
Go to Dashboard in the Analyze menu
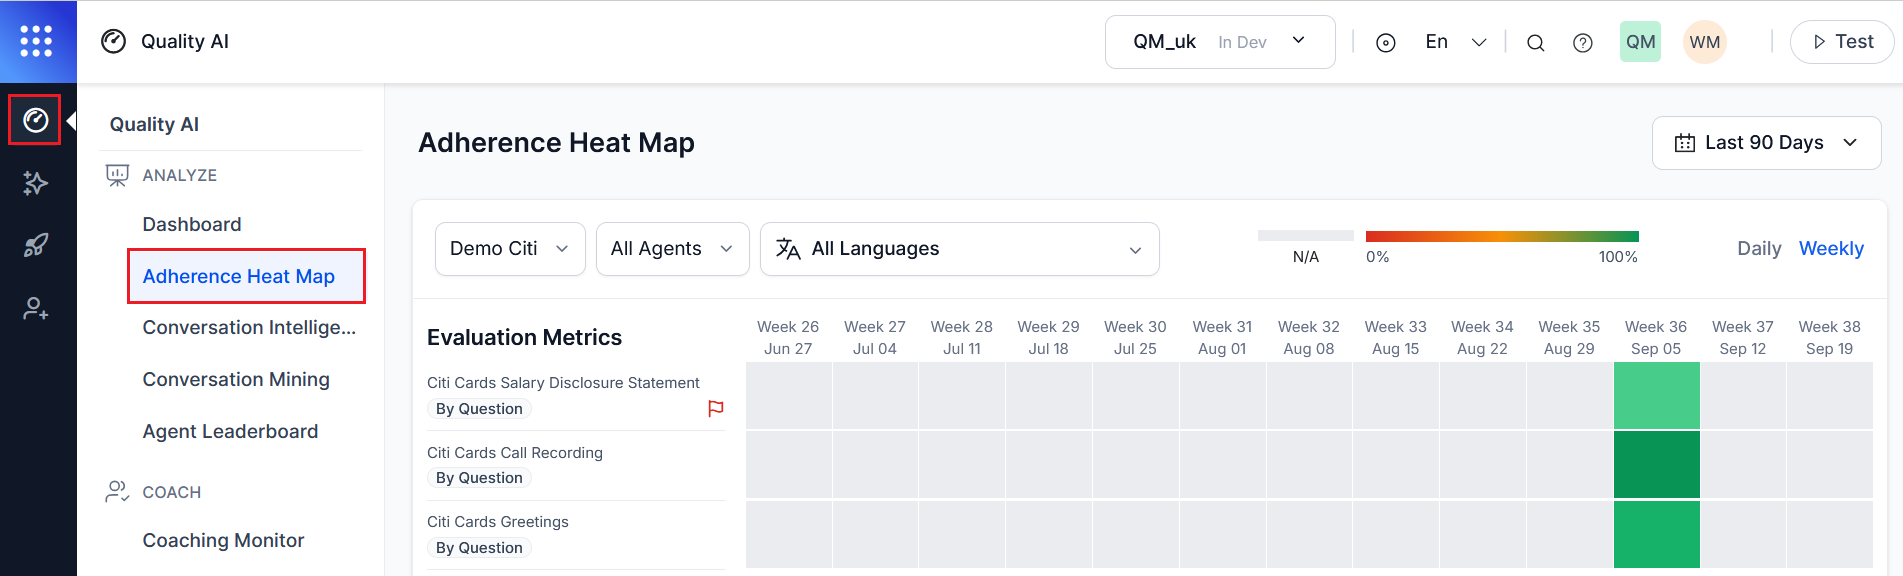192,224
